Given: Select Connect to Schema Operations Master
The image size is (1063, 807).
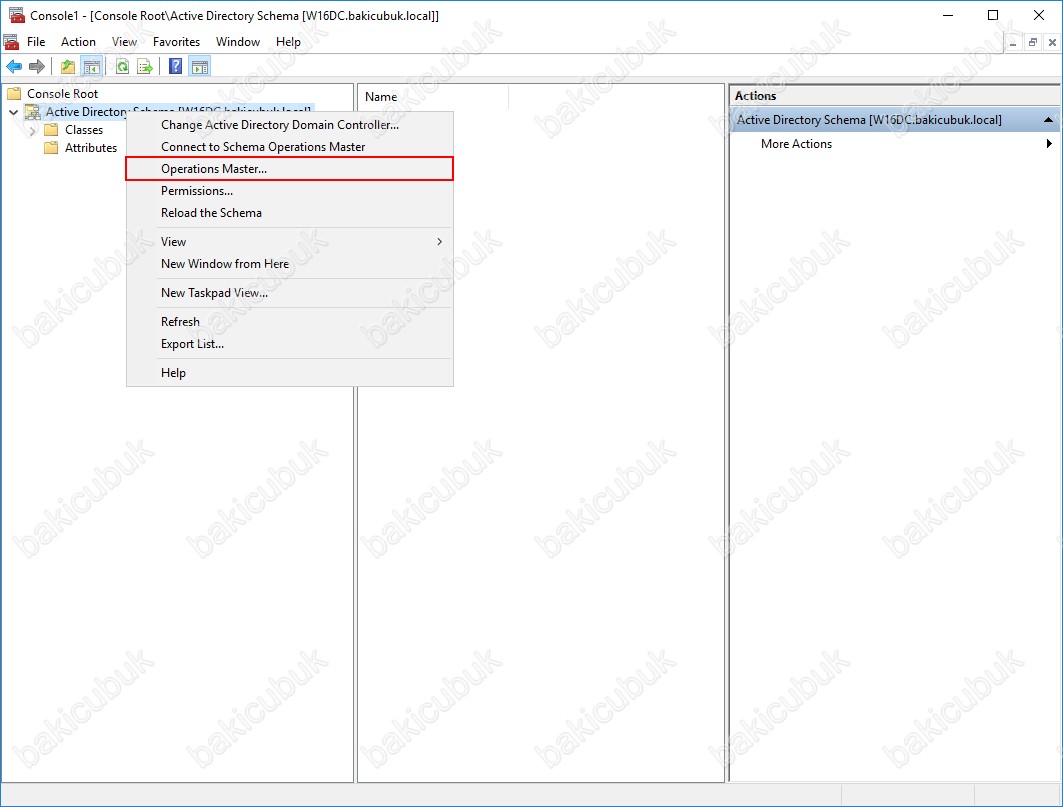Looking at the screenshot, I should pyautogui.click(x=289, y=146).
